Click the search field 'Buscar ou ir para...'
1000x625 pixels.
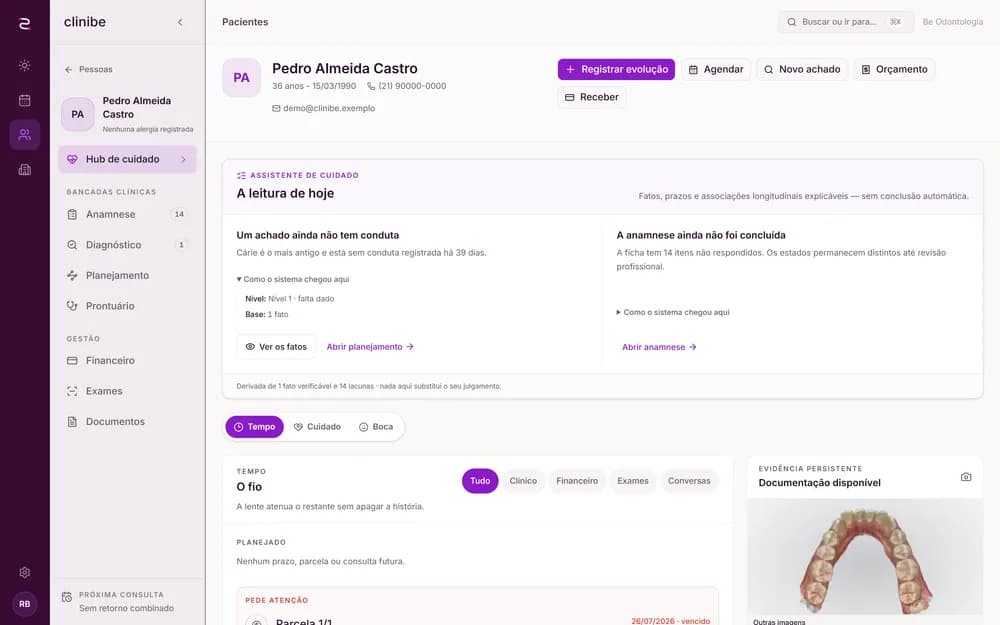coord(846,22)
